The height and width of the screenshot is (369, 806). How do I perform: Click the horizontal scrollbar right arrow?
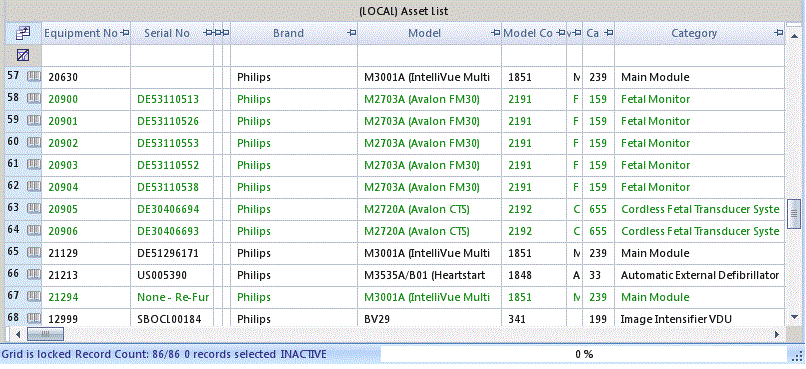pyautogui.click(x=777, y=335)
